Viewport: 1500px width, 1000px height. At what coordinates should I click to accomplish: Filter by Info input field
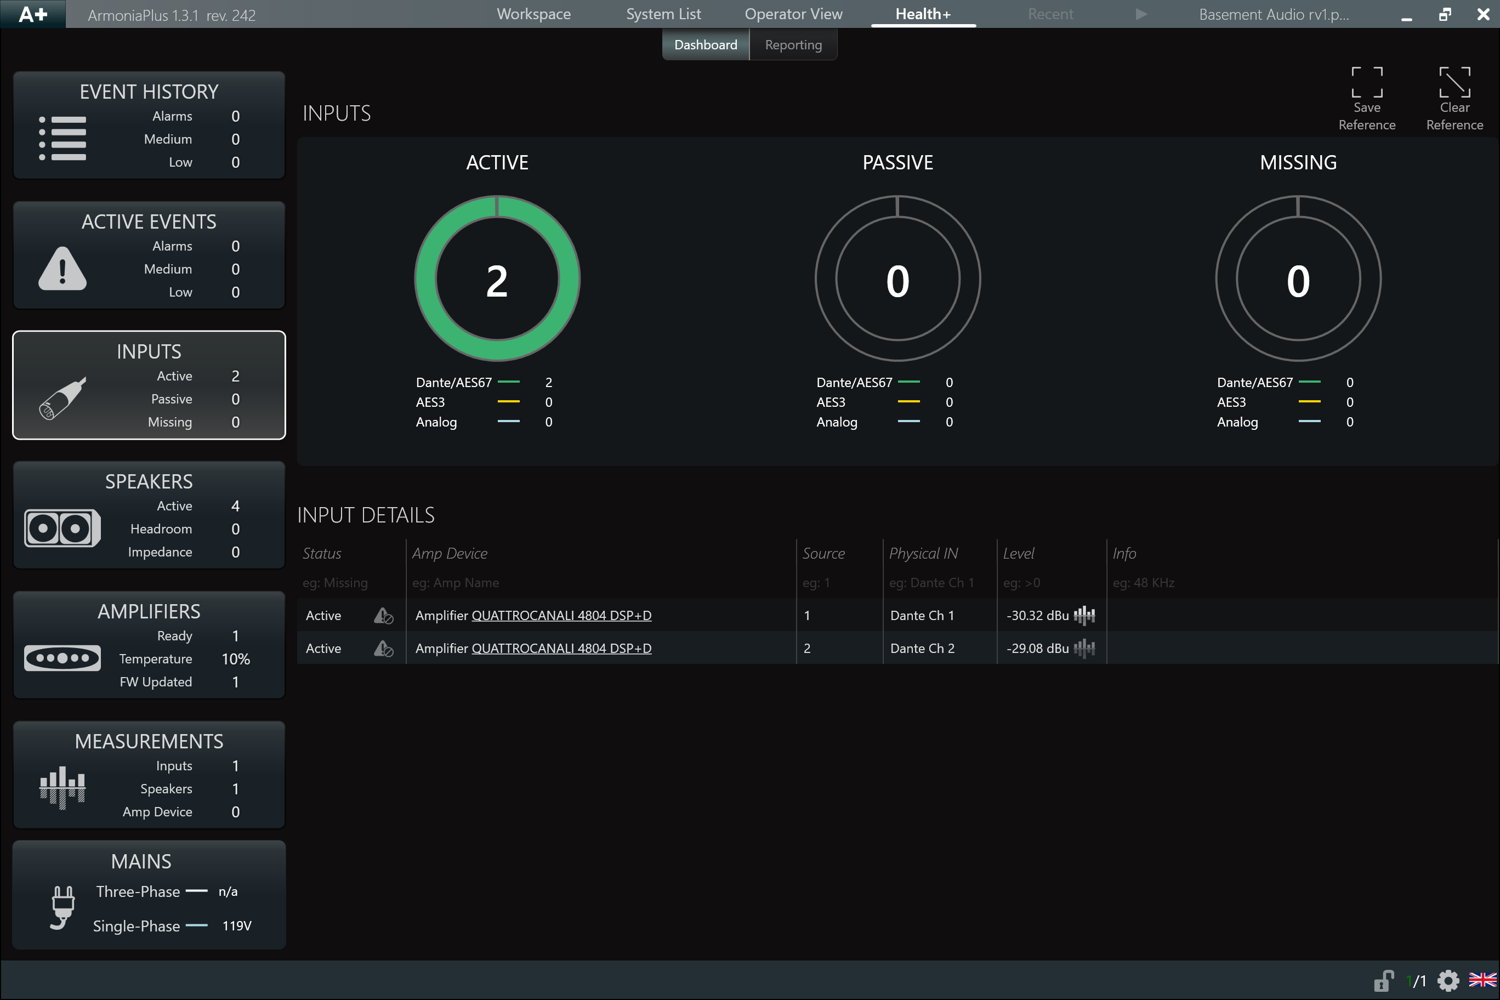click(1303, 583)
